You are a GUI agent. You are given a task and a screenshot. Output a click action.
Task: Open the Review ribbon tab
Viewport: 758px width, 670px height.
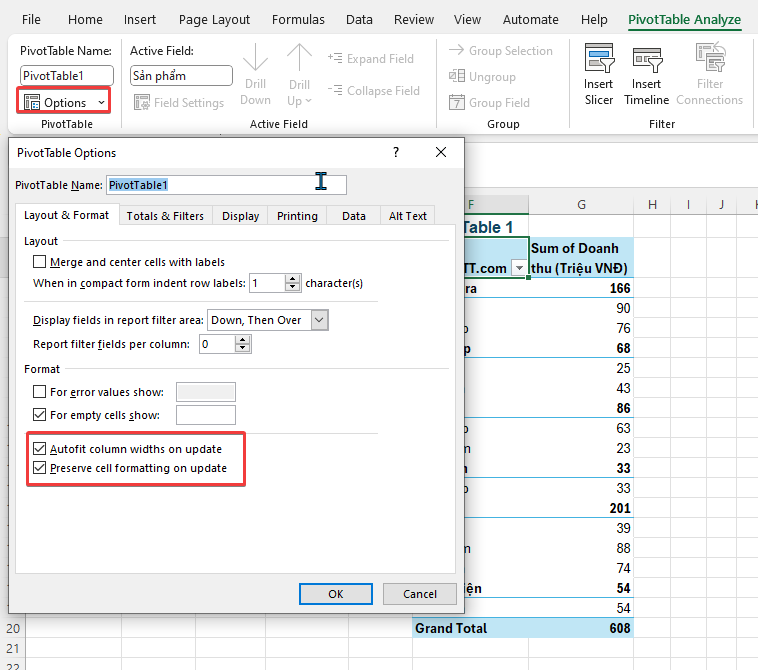pyautogui.click(x=414, y=20)
